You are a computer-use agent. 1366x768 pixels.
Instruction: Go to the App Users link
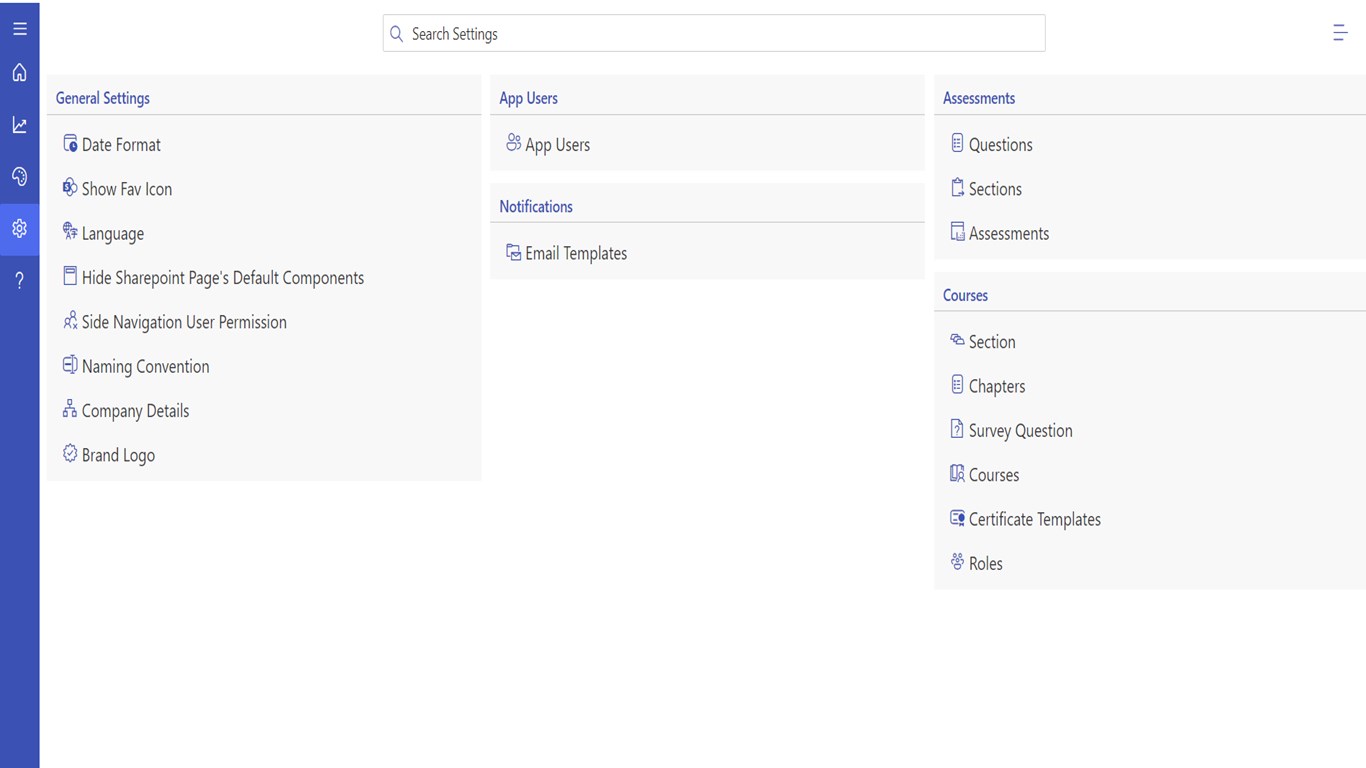[557, 145]
